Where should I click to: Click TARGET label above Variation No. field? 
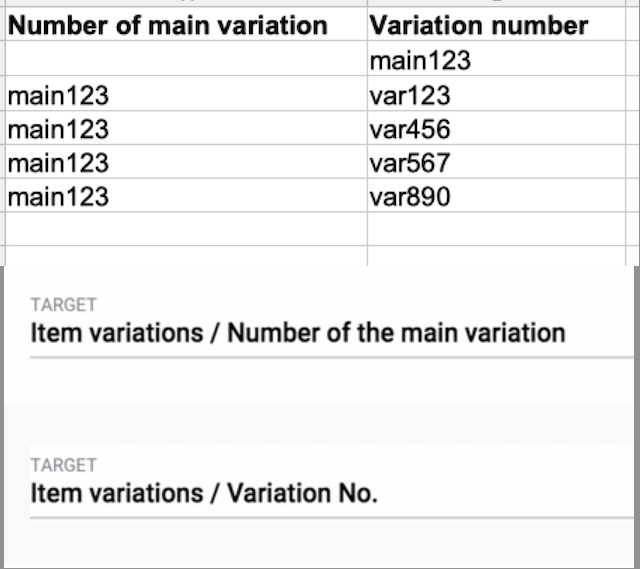coord(64,465)
